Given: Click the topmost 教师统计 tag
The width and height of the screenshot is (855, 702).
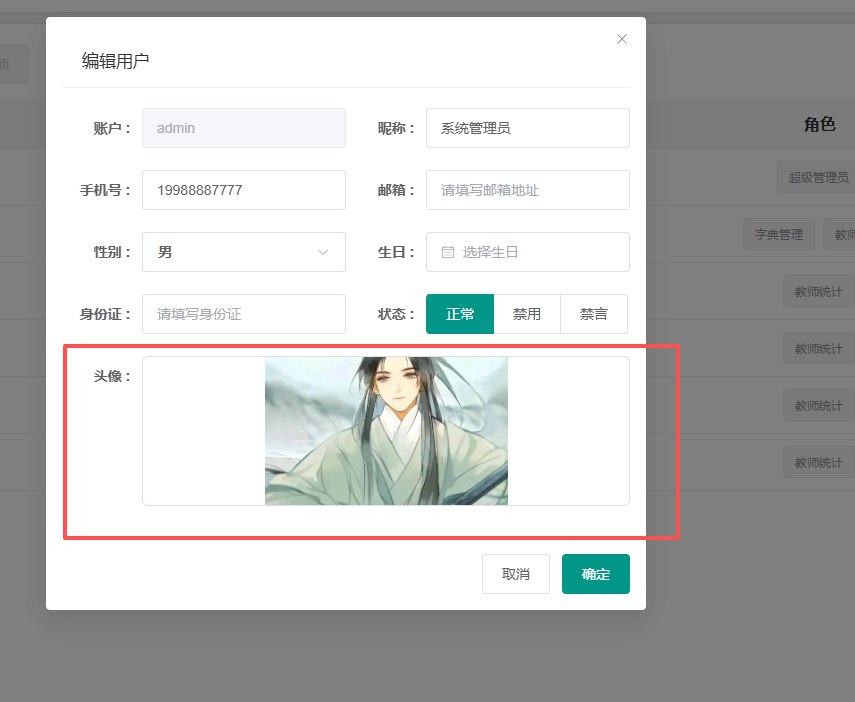Looking at the screenshot, I should [817, 291].
